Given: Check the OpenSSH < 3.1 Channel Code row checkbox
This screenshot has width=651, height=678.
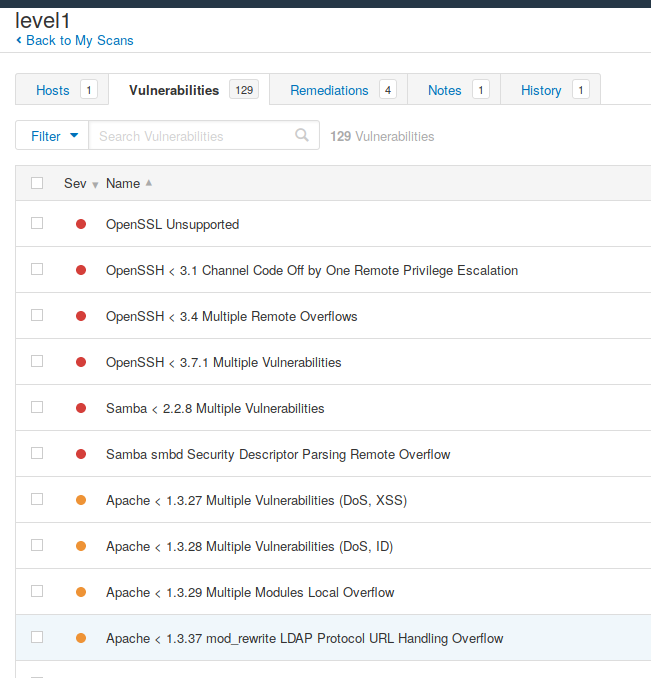Looking at the screenshot, I should 37,269.
